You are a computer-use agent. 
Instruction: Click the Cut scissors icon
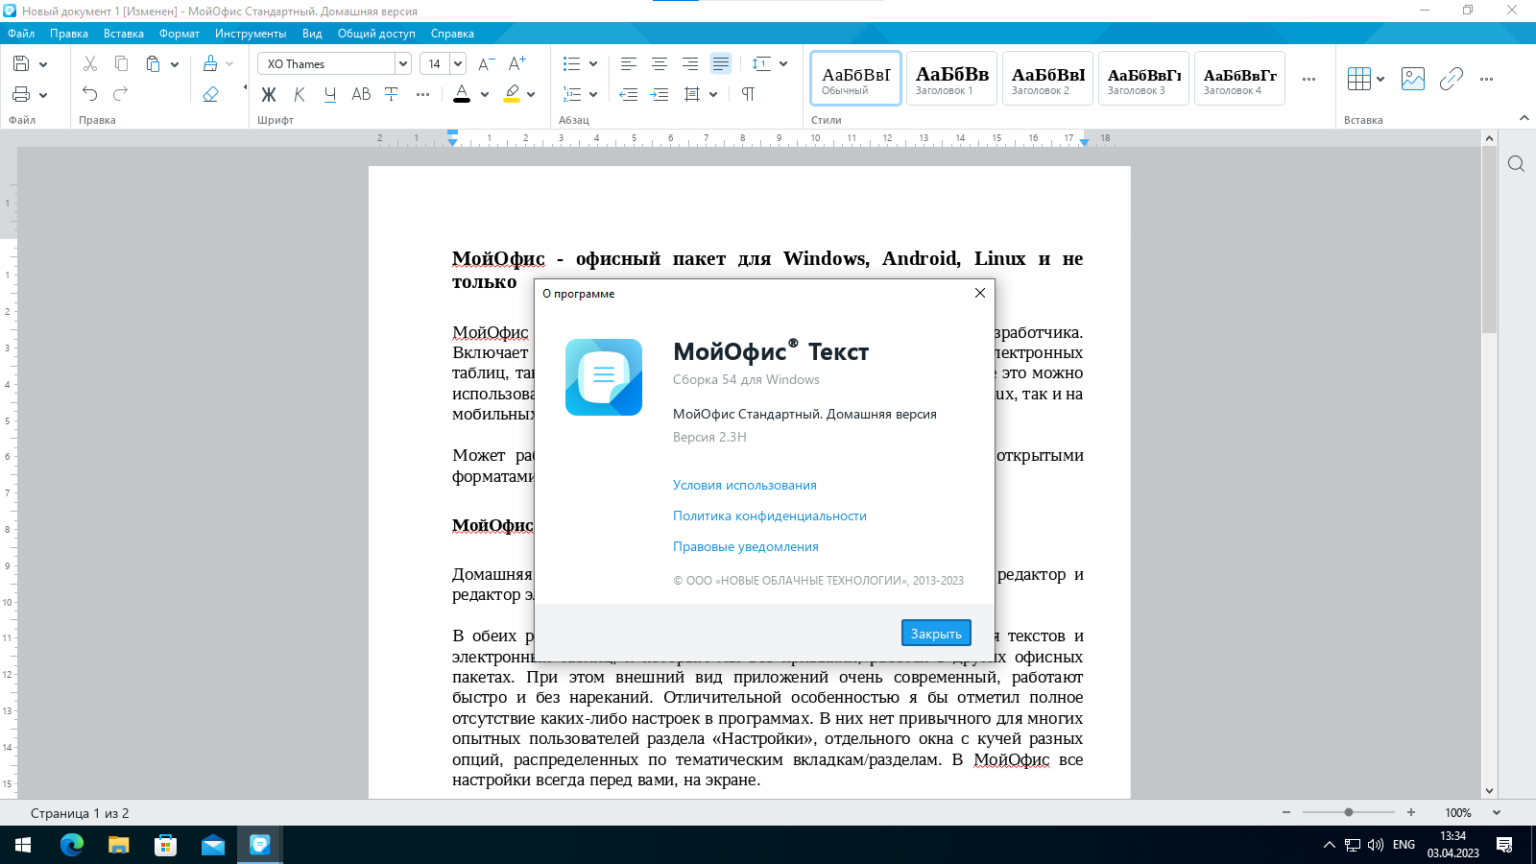(x=90, y=64)
